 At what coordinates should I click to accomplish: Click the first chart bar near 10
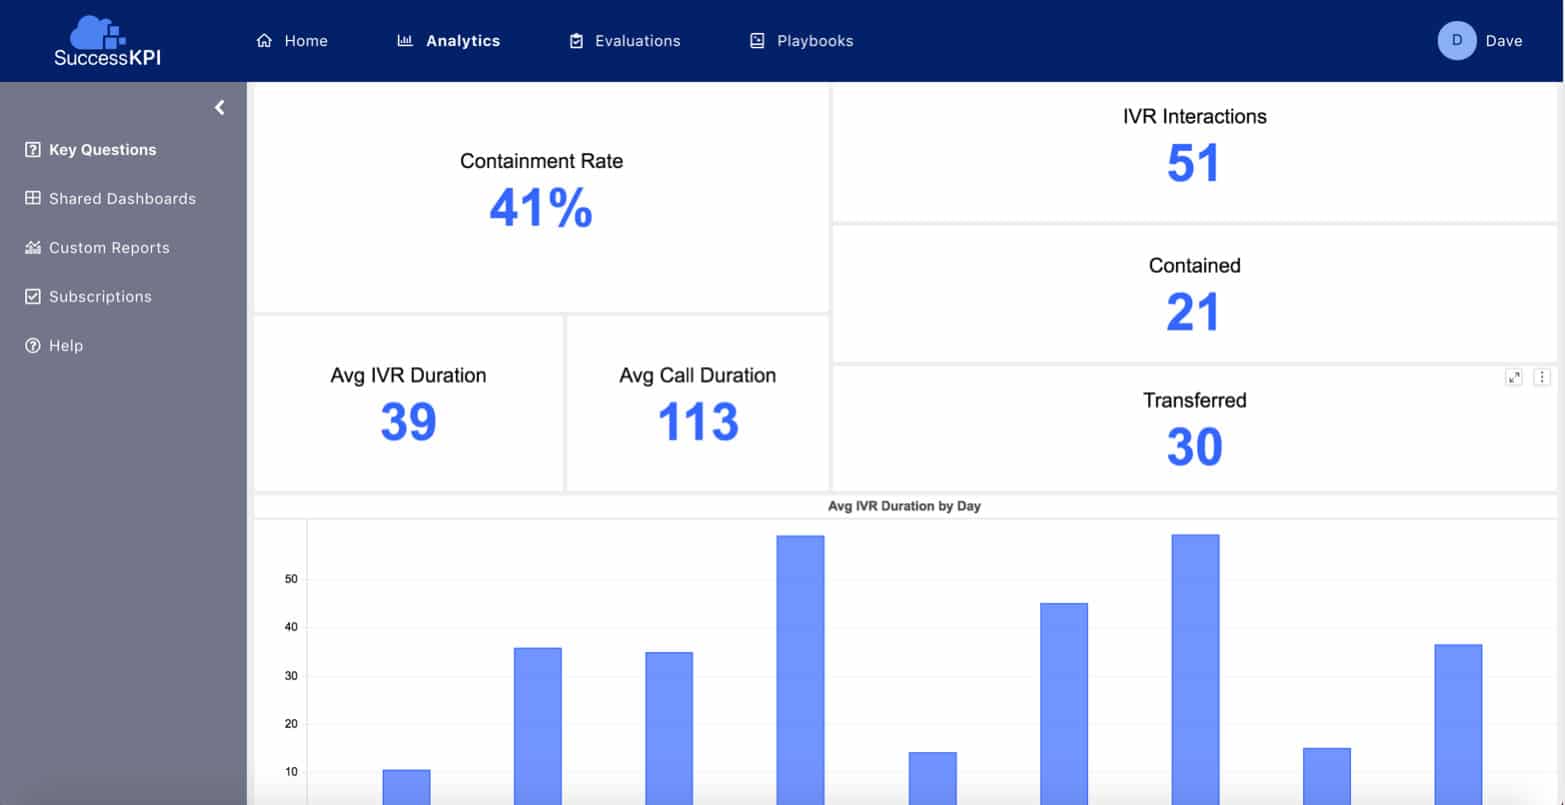click(x=406, y=787)
